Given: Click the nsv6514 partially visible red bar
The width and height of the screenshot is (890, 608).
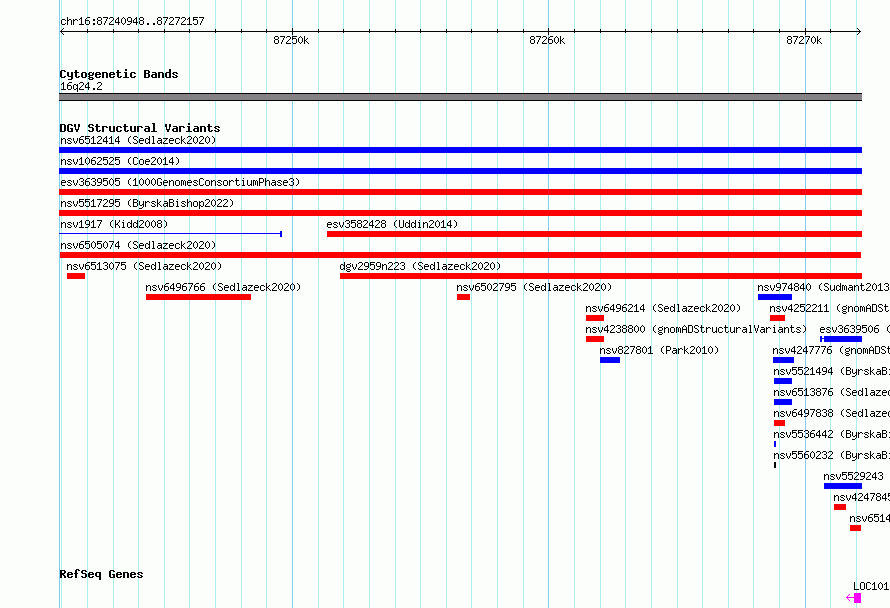Looking at the screenshot, I should click(x=855, y=528).
